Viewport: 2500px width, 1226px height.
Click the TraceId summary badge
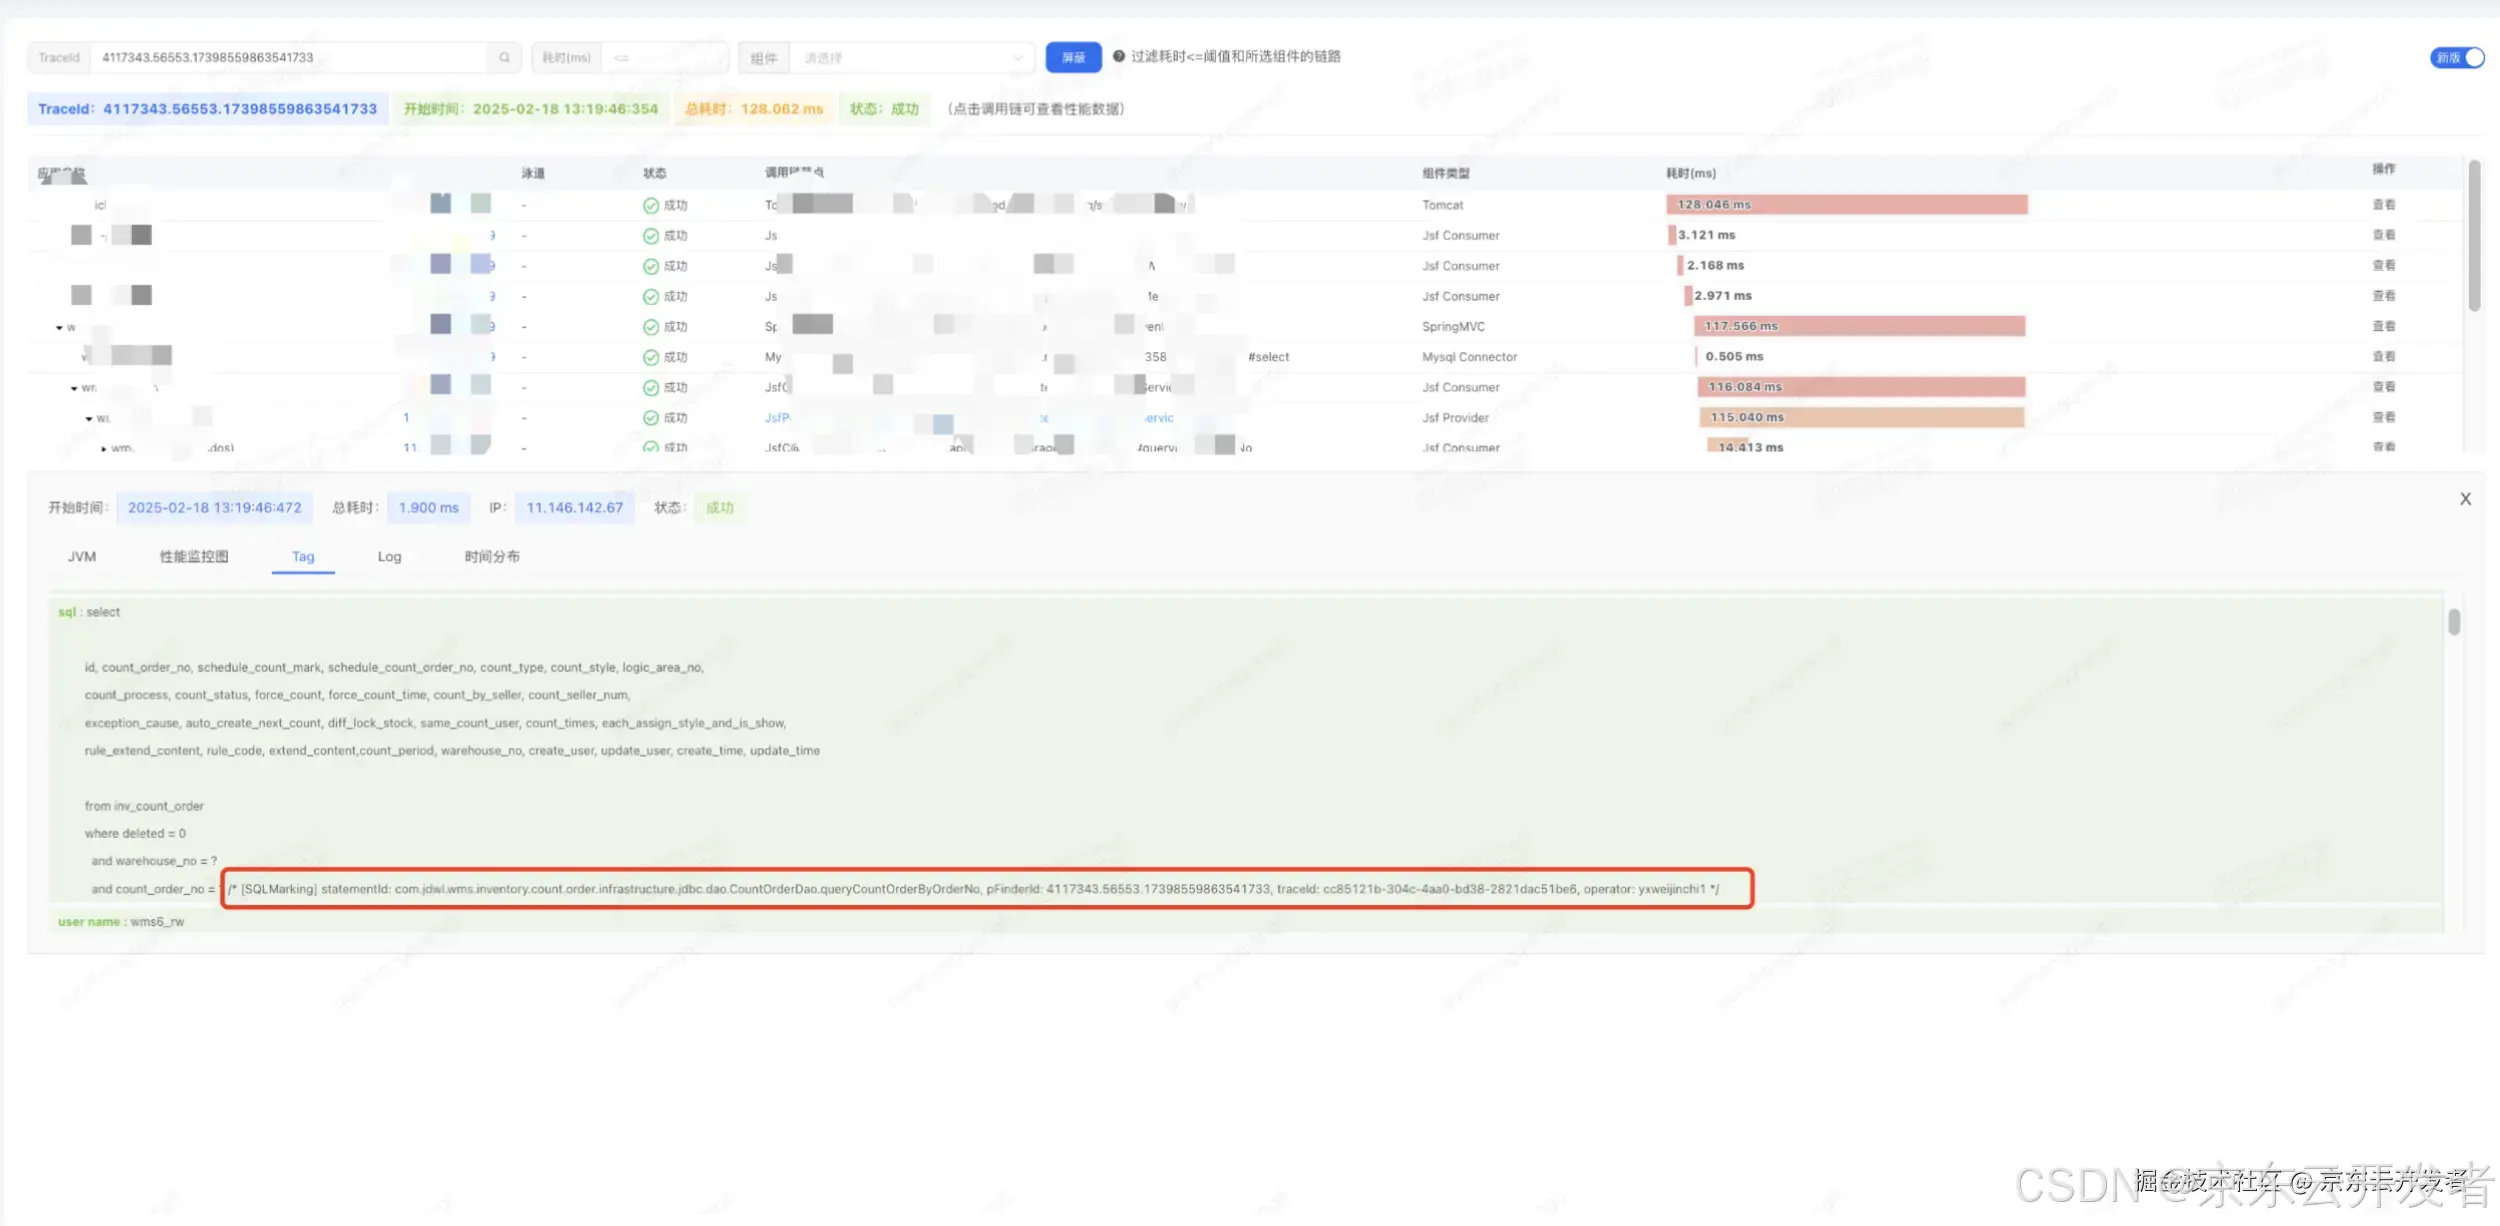207,109
